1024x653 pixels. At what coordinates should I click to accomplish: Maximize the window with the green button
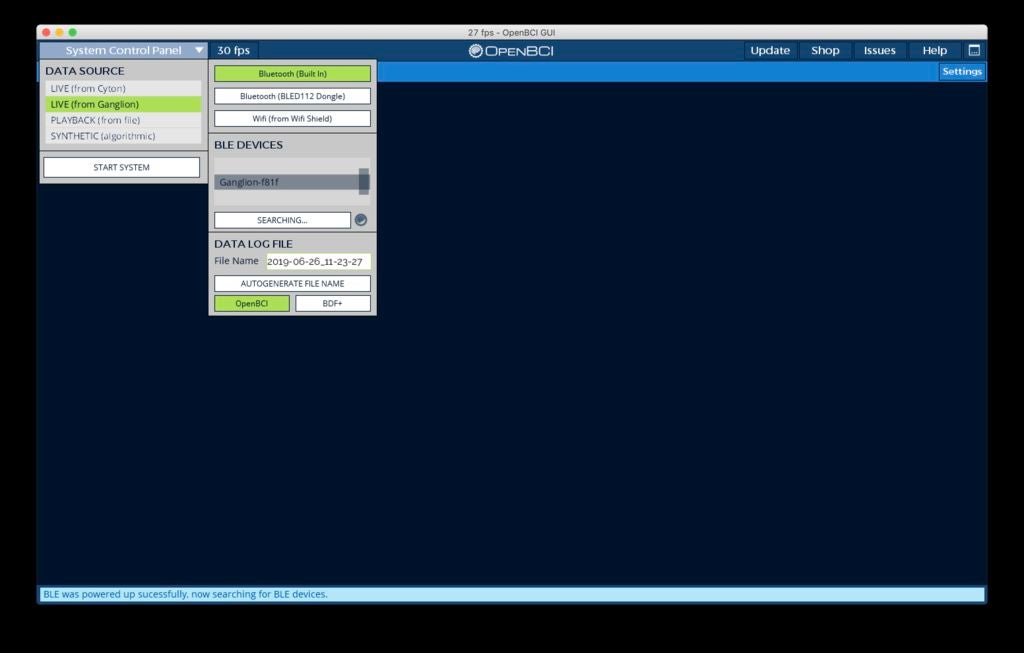[x=72, y=32]
